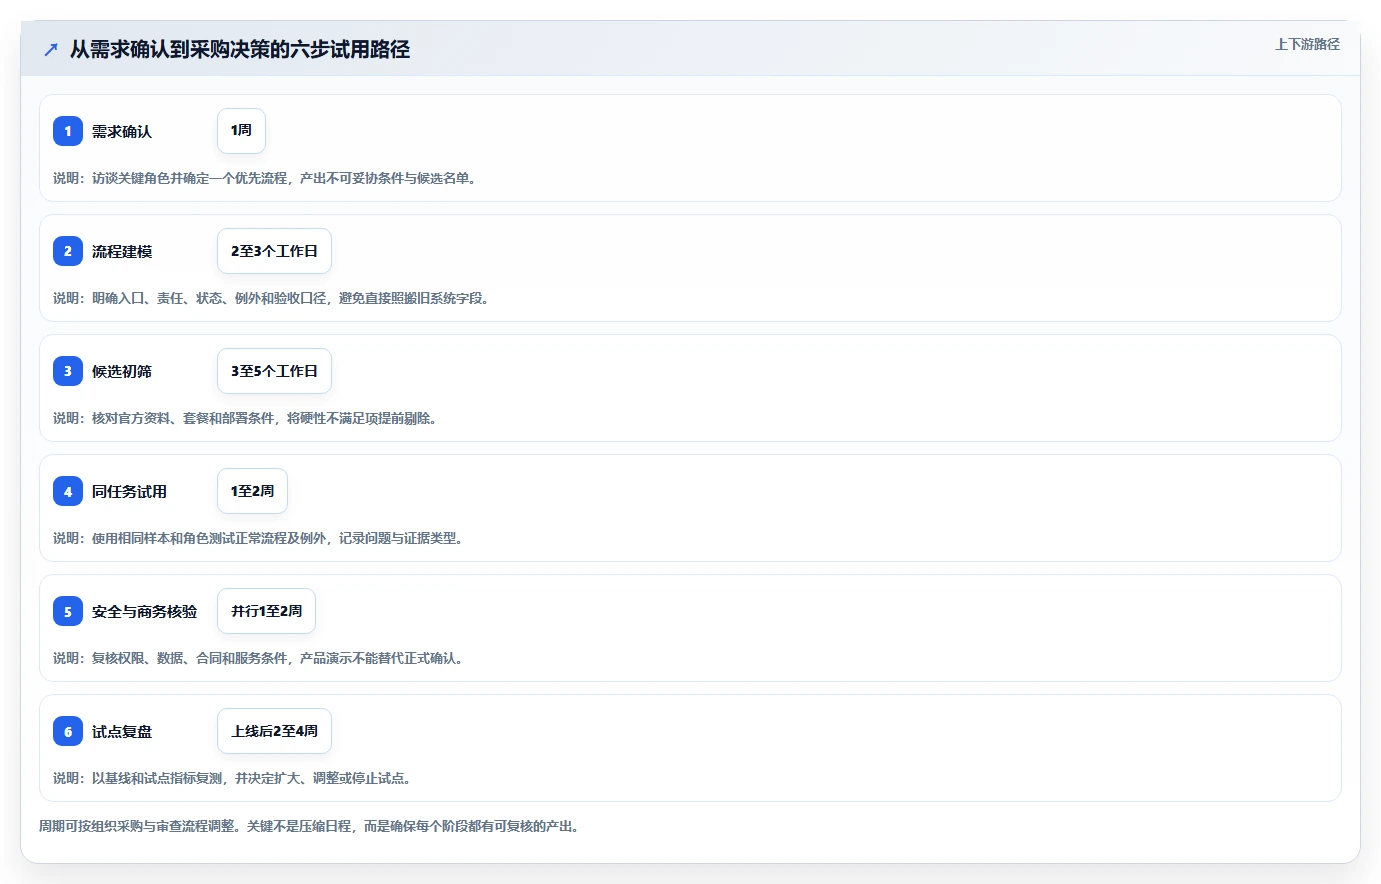Click the description starting 明确入口、责任
The height and width of the screenshot is (884, 1381).
point(273,298)
